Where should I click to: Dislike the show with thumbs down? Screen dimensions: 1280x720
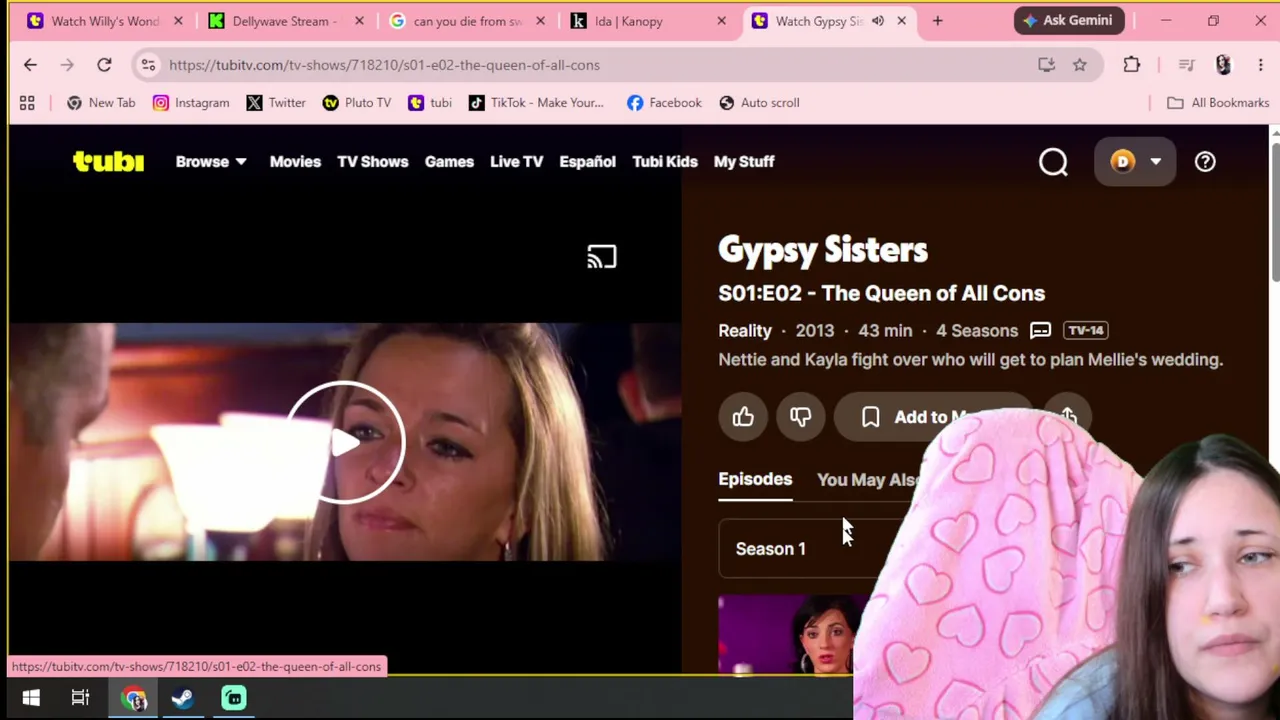click(800, 417)
